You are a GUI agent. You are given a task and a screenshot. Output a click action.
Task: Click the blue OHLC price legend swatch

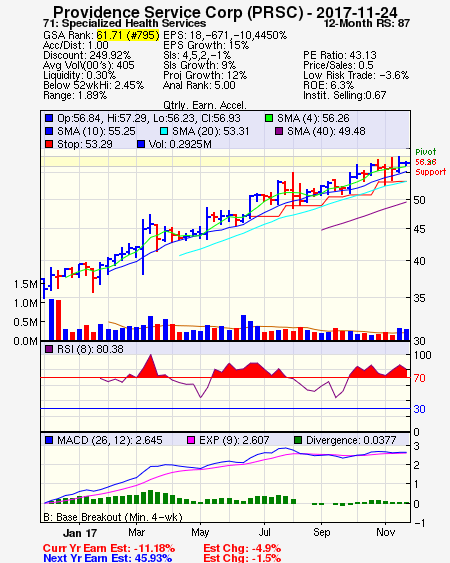[x=49, y=118]
